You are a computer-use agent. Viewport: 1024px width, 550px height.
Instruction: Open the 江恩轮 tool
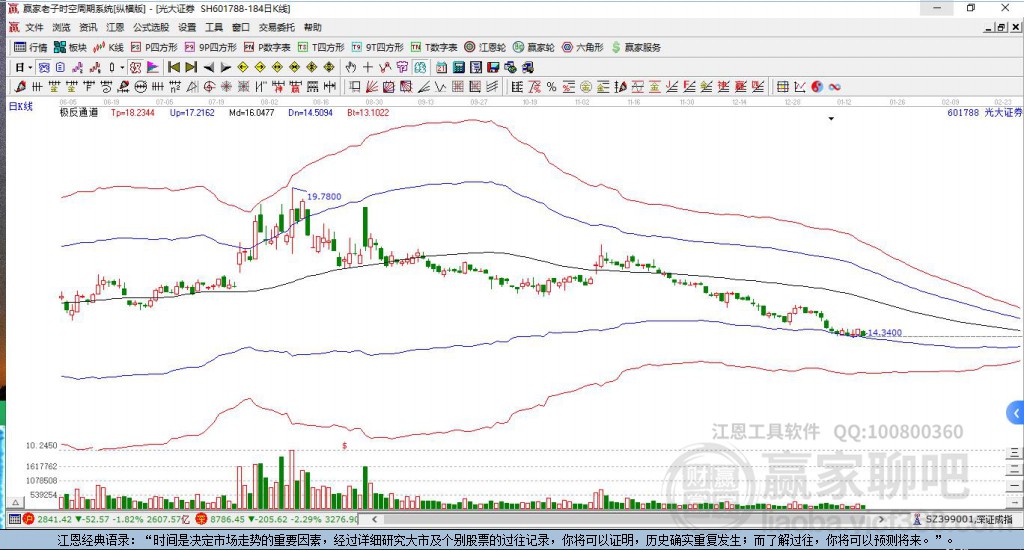click(x=485, y=47)
